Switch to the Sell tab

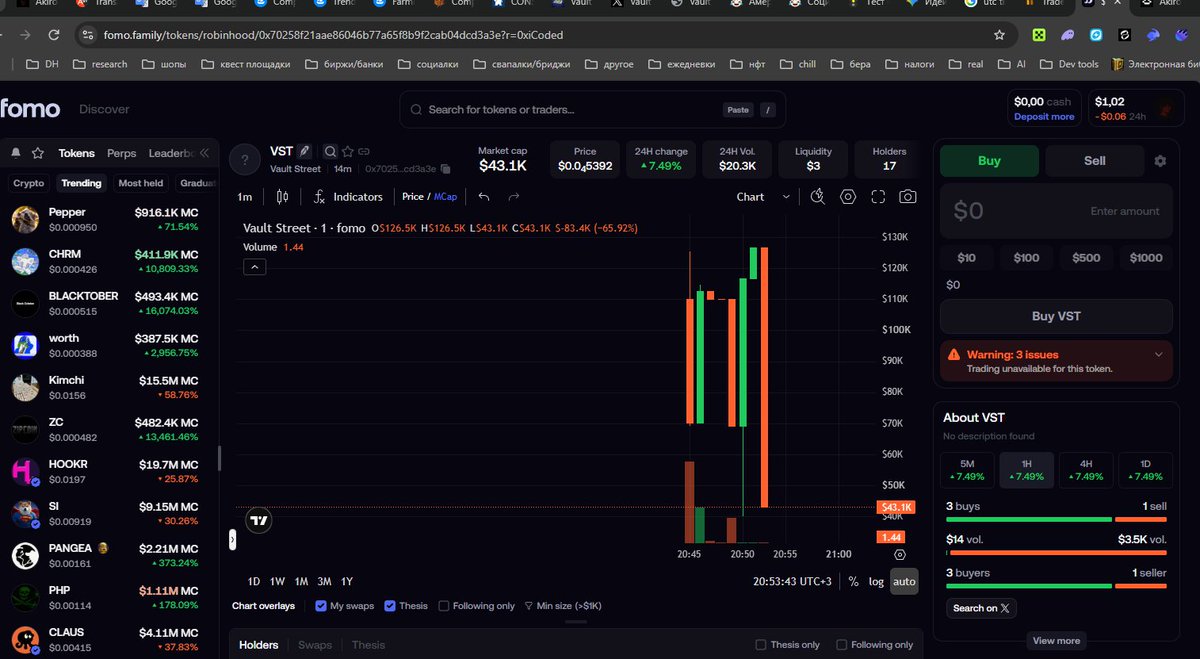pyautogui.click(x=1095, y=161)
